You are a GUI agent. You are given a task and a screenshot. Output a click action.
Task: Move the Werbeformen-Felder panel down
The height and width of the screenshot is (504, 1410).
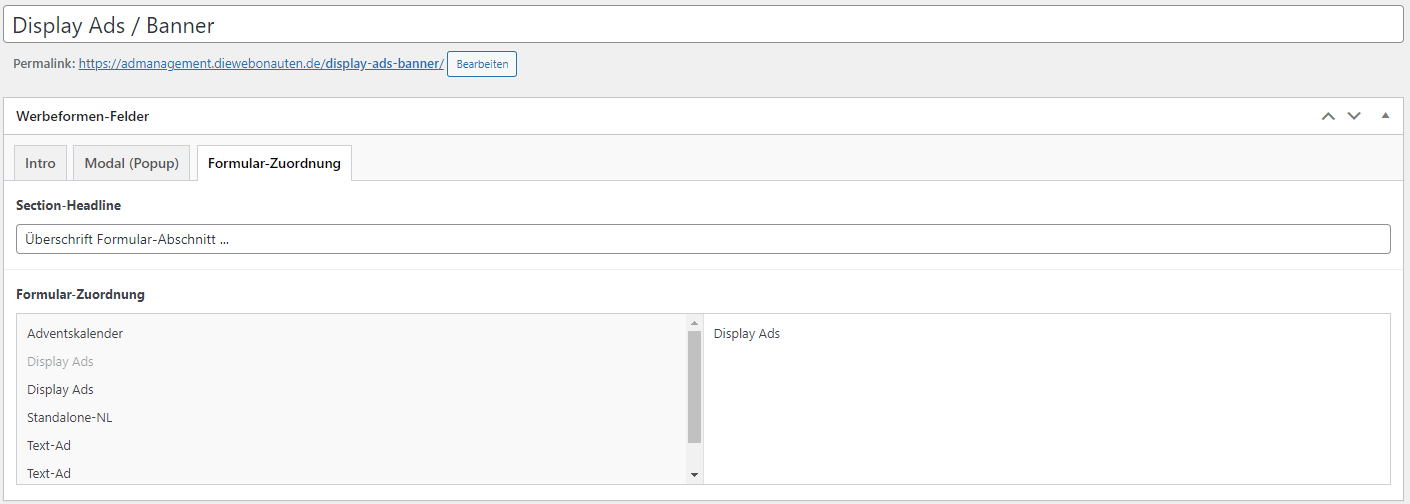click(x=1354, y=116)
